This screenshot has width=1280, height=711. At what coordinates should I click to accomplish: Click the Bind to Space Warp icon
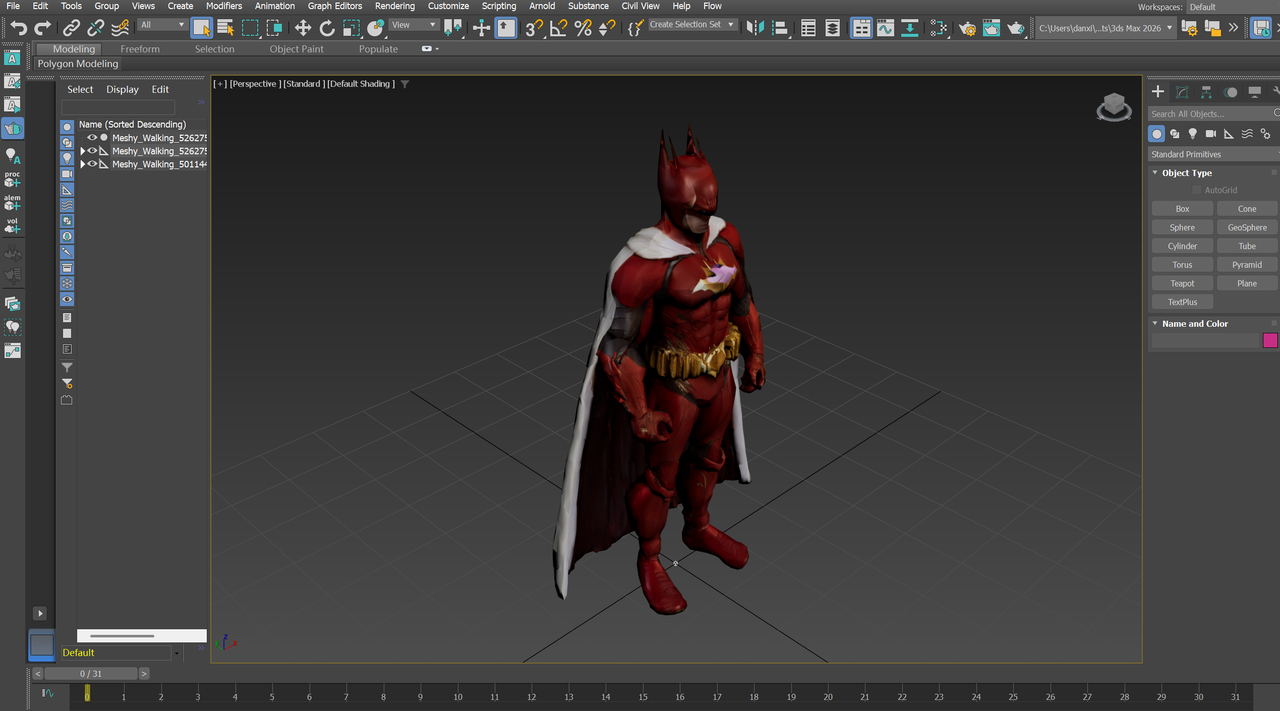(120, 28)
